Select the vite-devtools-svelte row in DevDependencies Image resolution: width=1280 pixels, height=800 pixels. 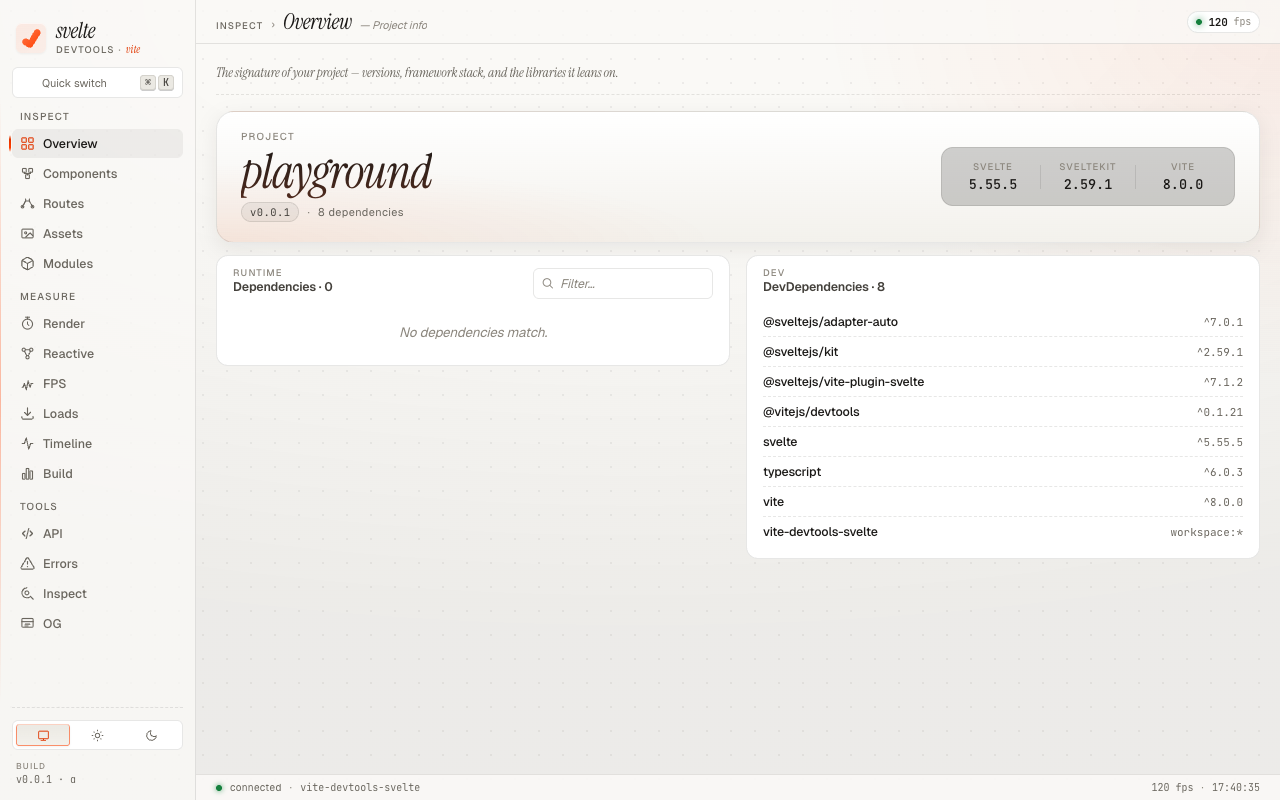pyautogui.click(x=1003, y=532)
